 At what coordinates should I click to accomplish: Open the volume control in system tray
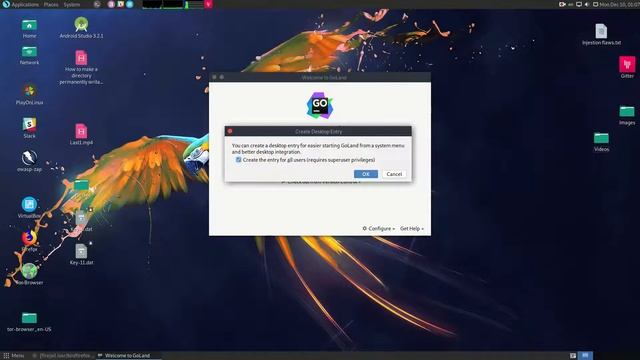click(587, 4)
